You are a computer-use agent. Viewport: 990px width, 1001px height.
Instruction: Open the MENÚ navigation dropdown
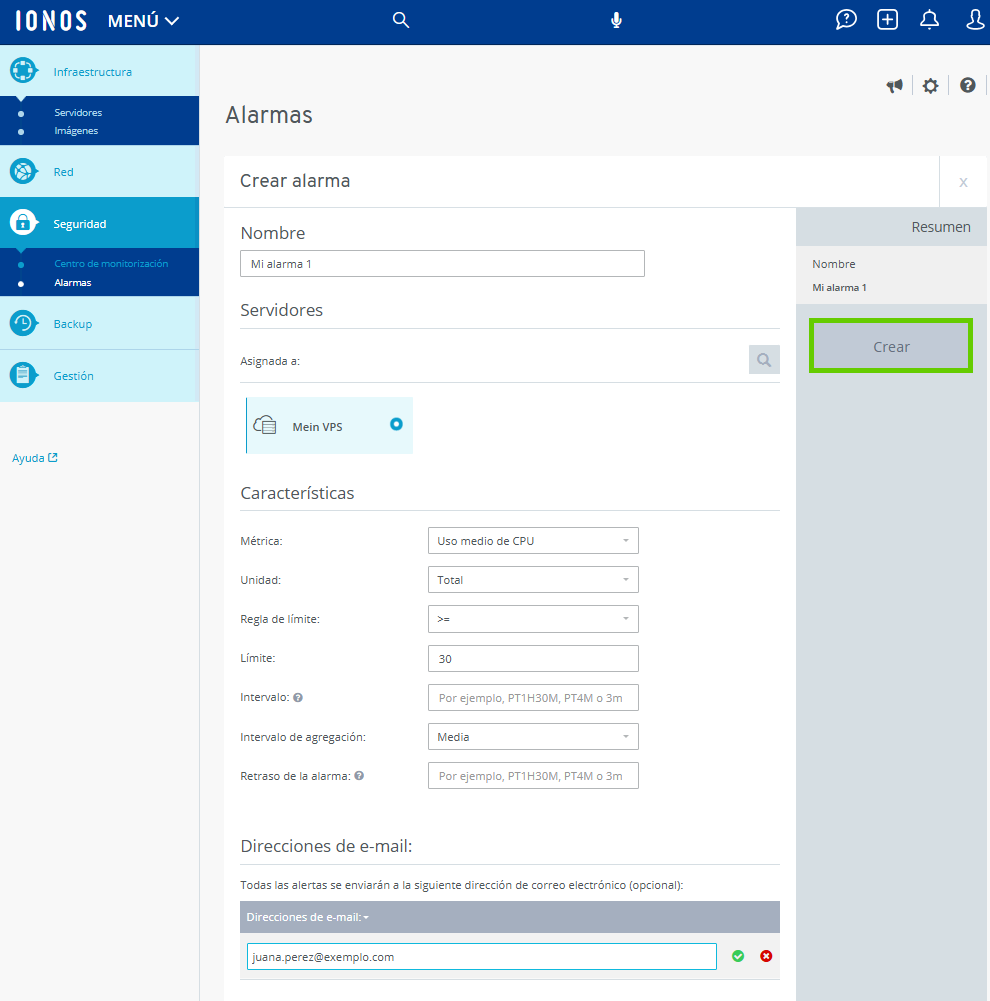click(x=142, y=20)
